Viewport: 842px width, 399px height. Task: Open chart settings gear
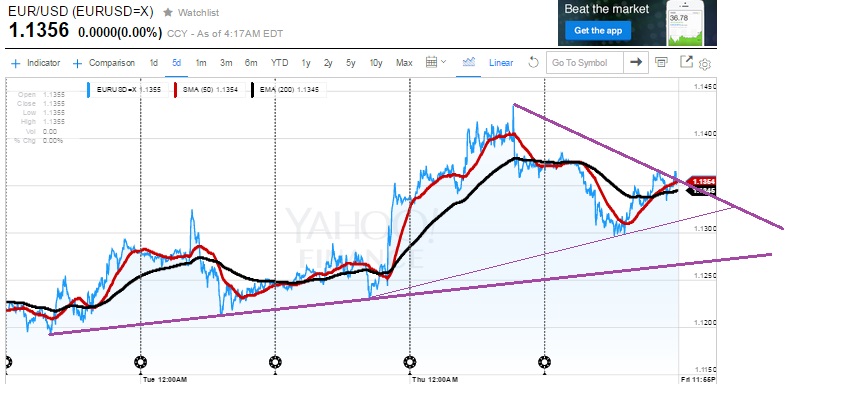(705, 64)
